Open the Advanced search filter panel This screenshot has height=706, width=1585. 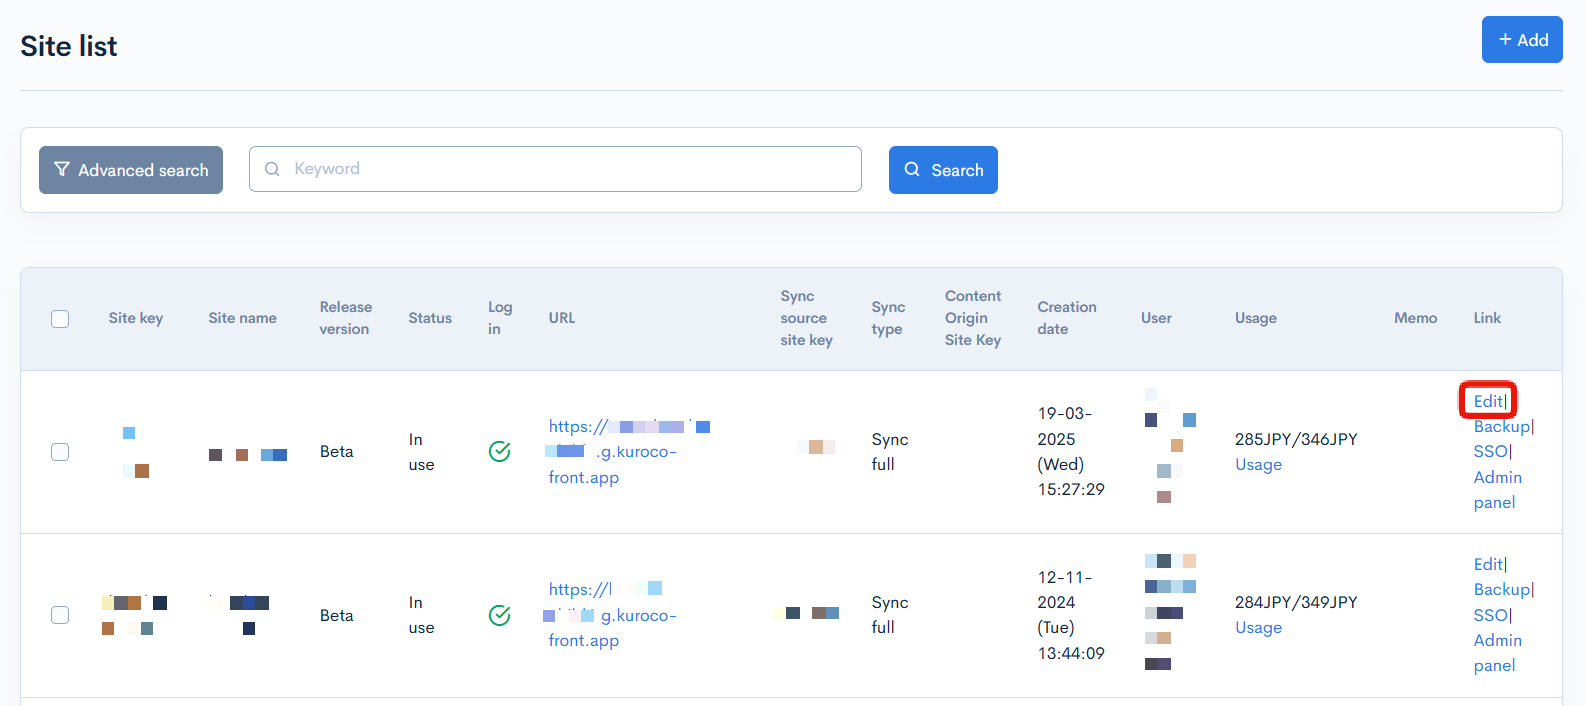(x=131, y=170)
